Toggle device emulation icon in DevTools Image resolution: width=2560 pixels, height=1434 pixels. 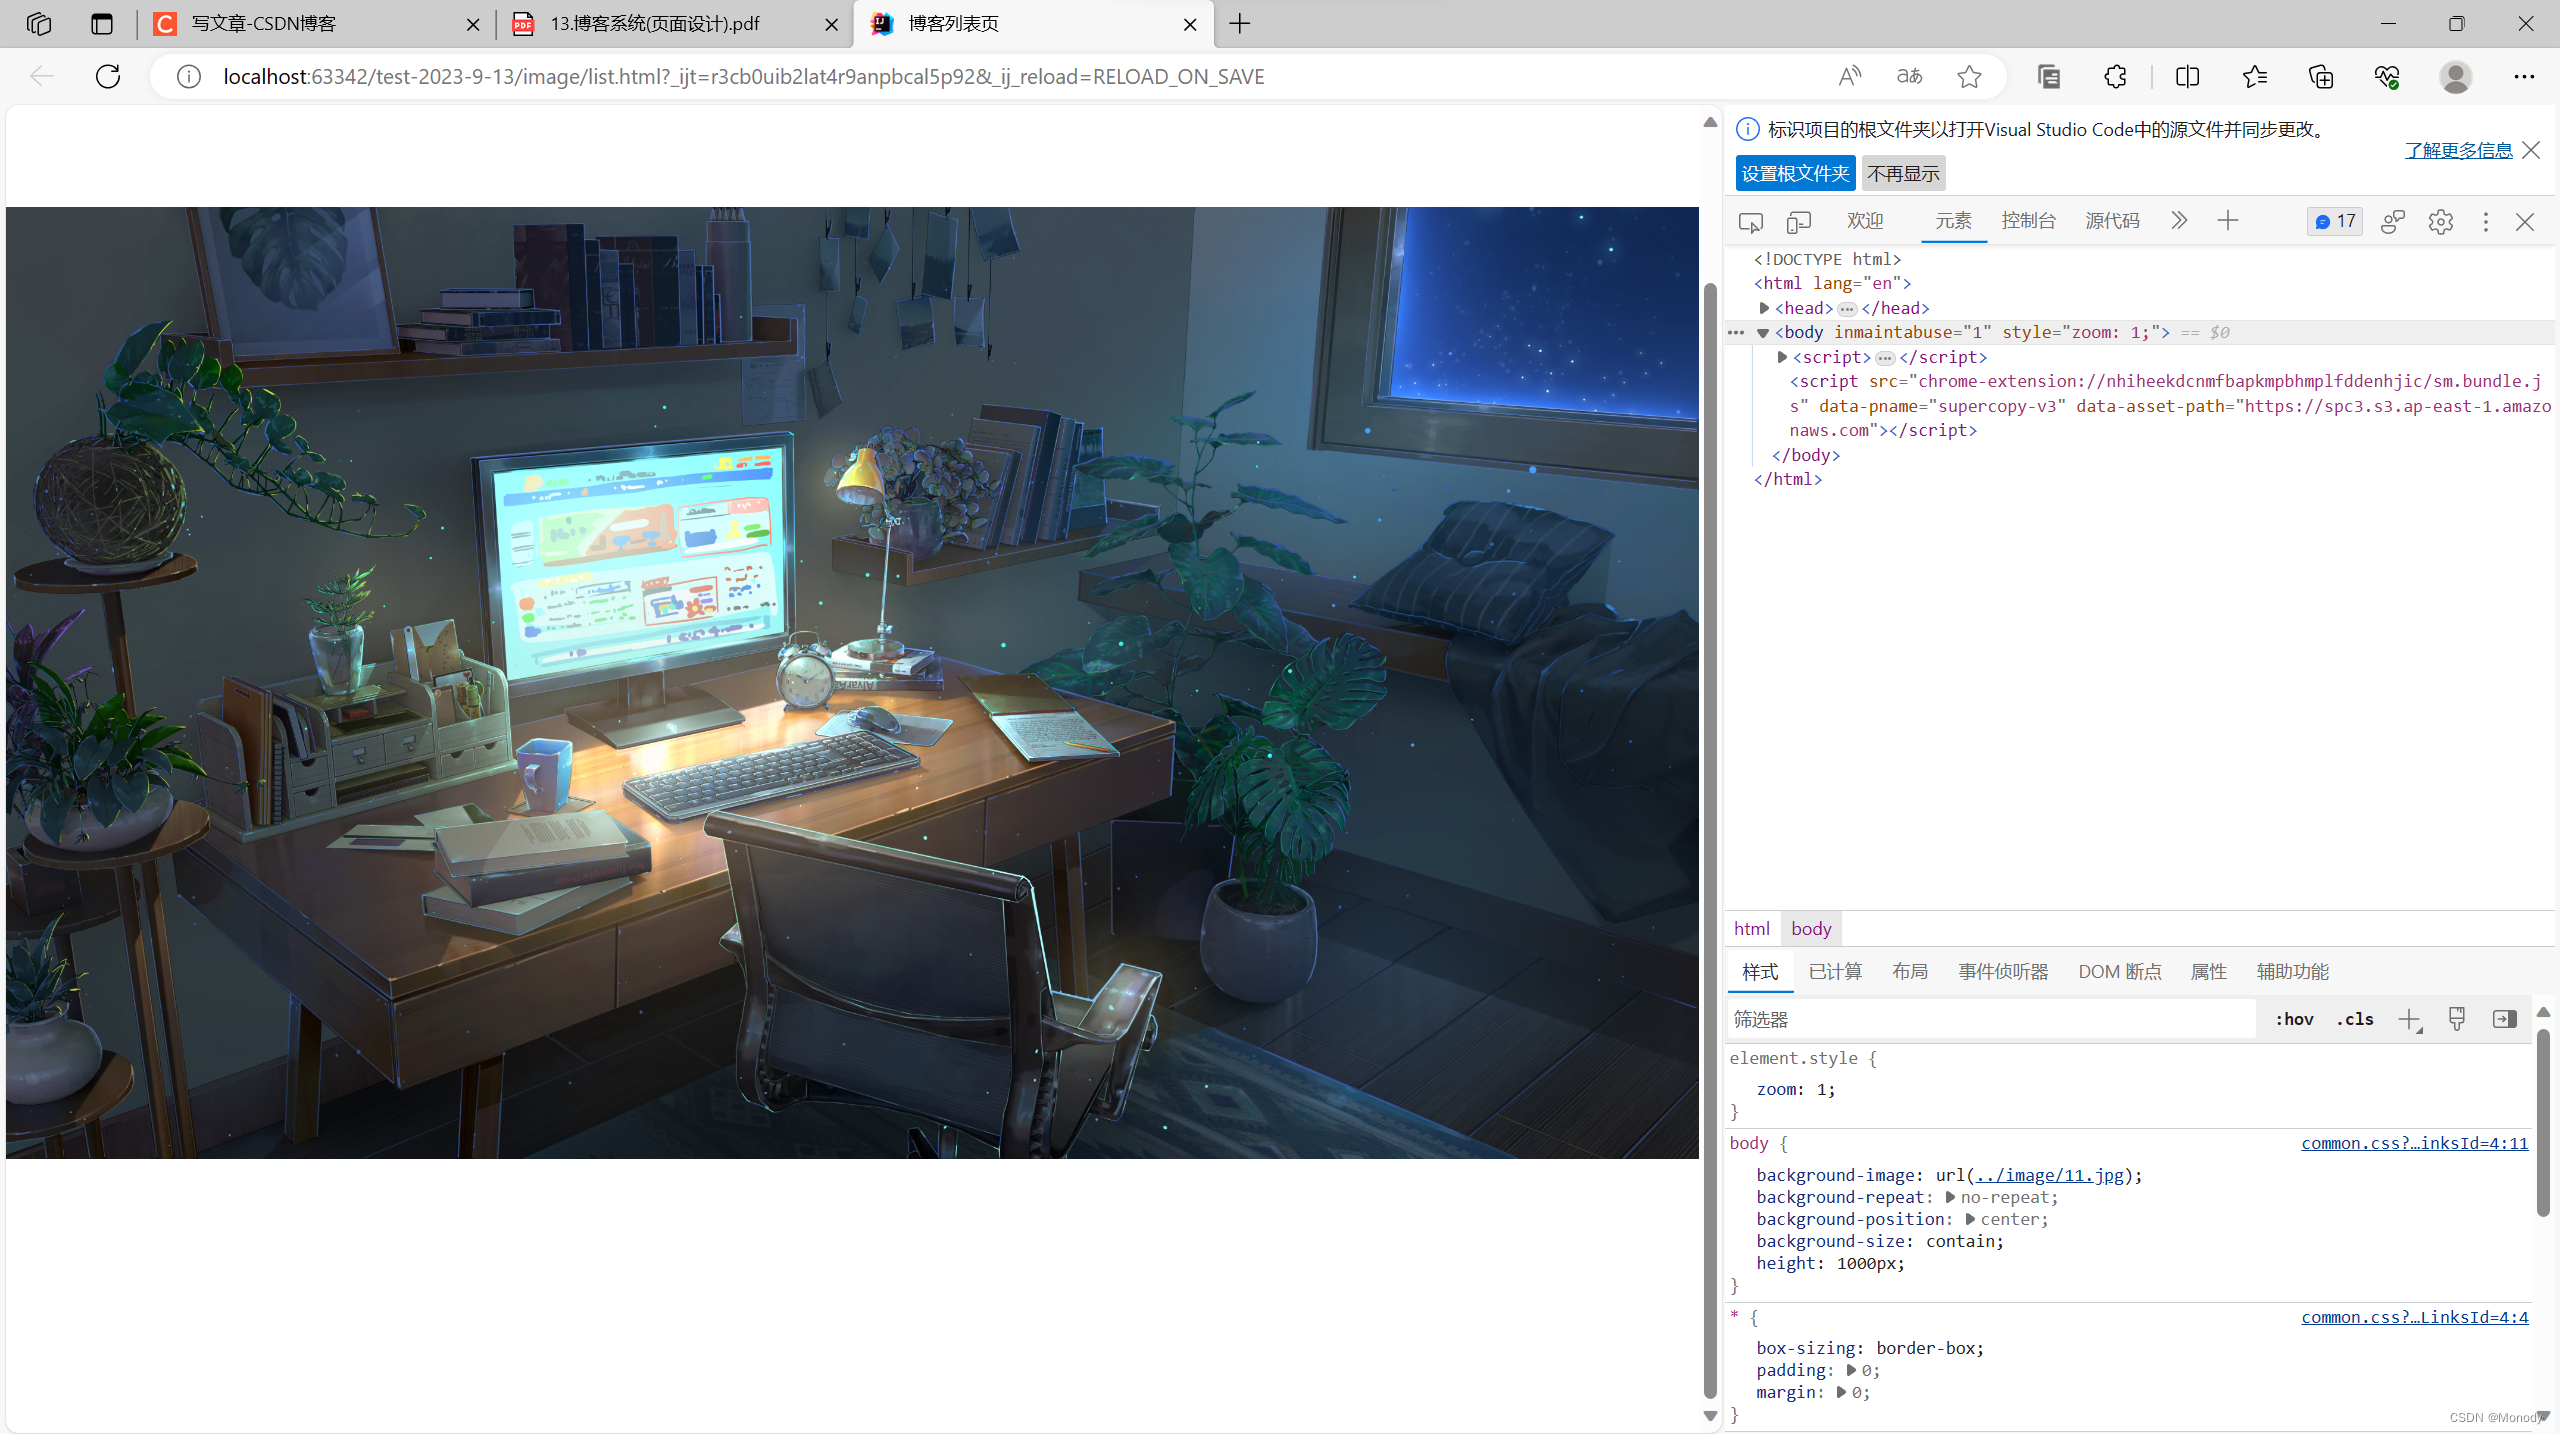pyautogui.click(x=1798, y=222)
